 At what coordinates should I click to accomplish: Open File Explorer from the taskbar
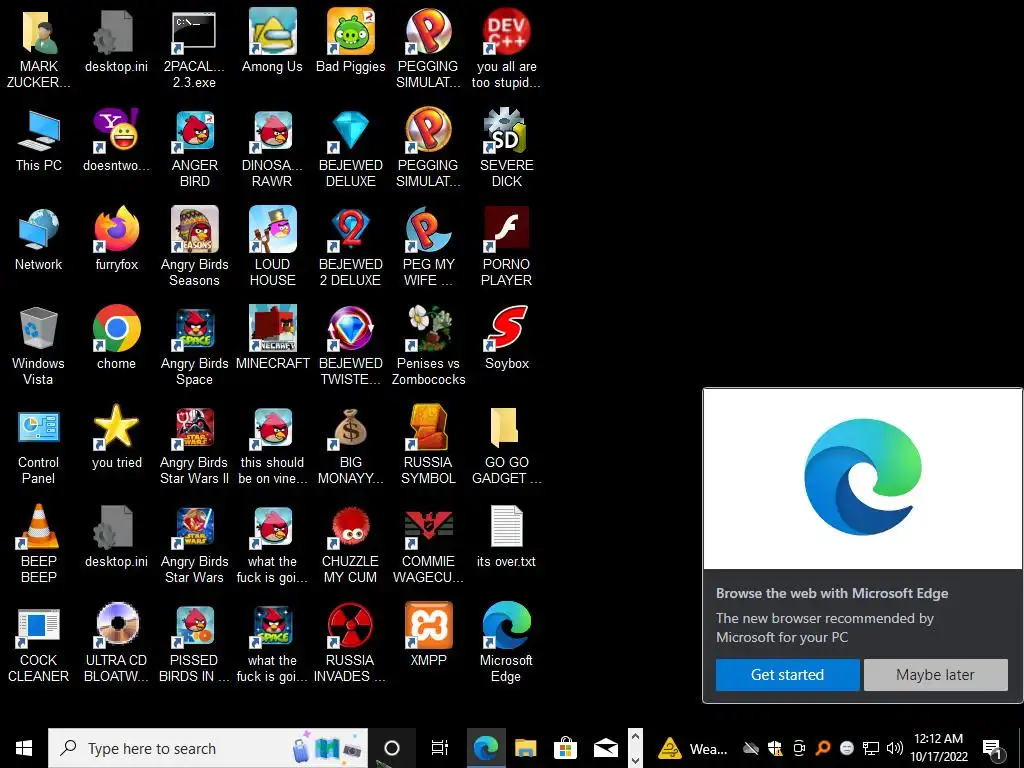tap(525, 748)
